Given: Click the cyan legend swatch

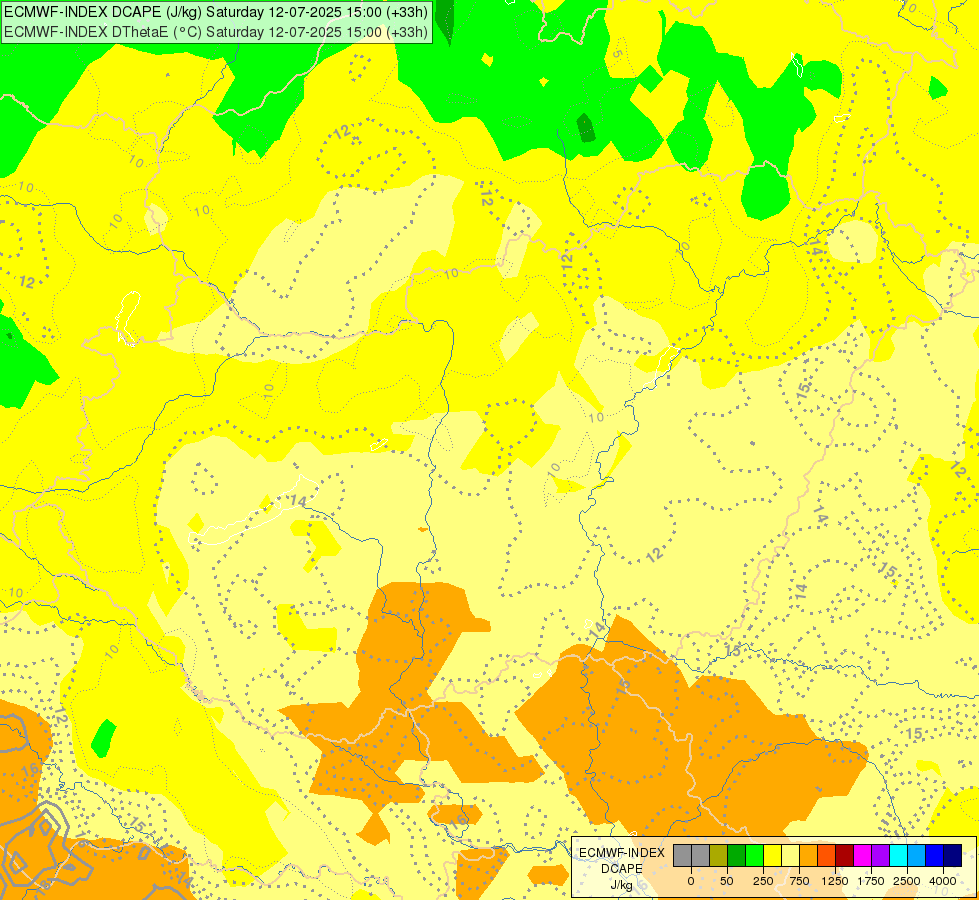Looking at the screenshot, I should pyautogui.click(x=898, y=855).
